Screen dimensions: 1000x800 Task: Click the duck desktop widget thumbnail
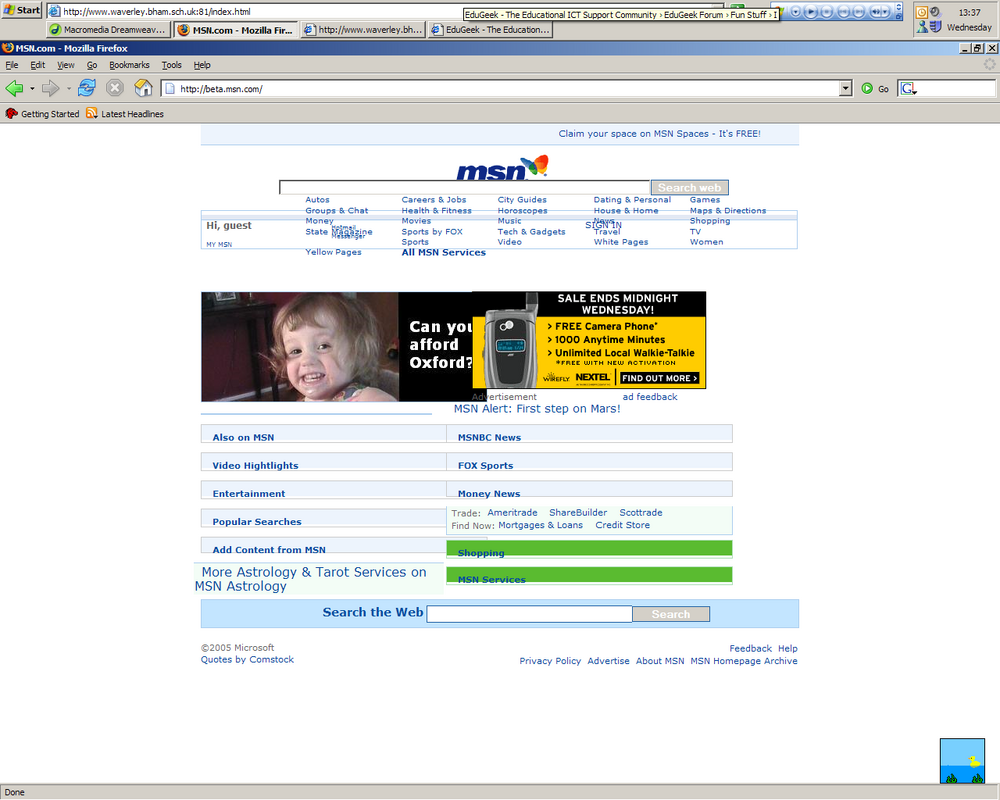pos(962,760)
